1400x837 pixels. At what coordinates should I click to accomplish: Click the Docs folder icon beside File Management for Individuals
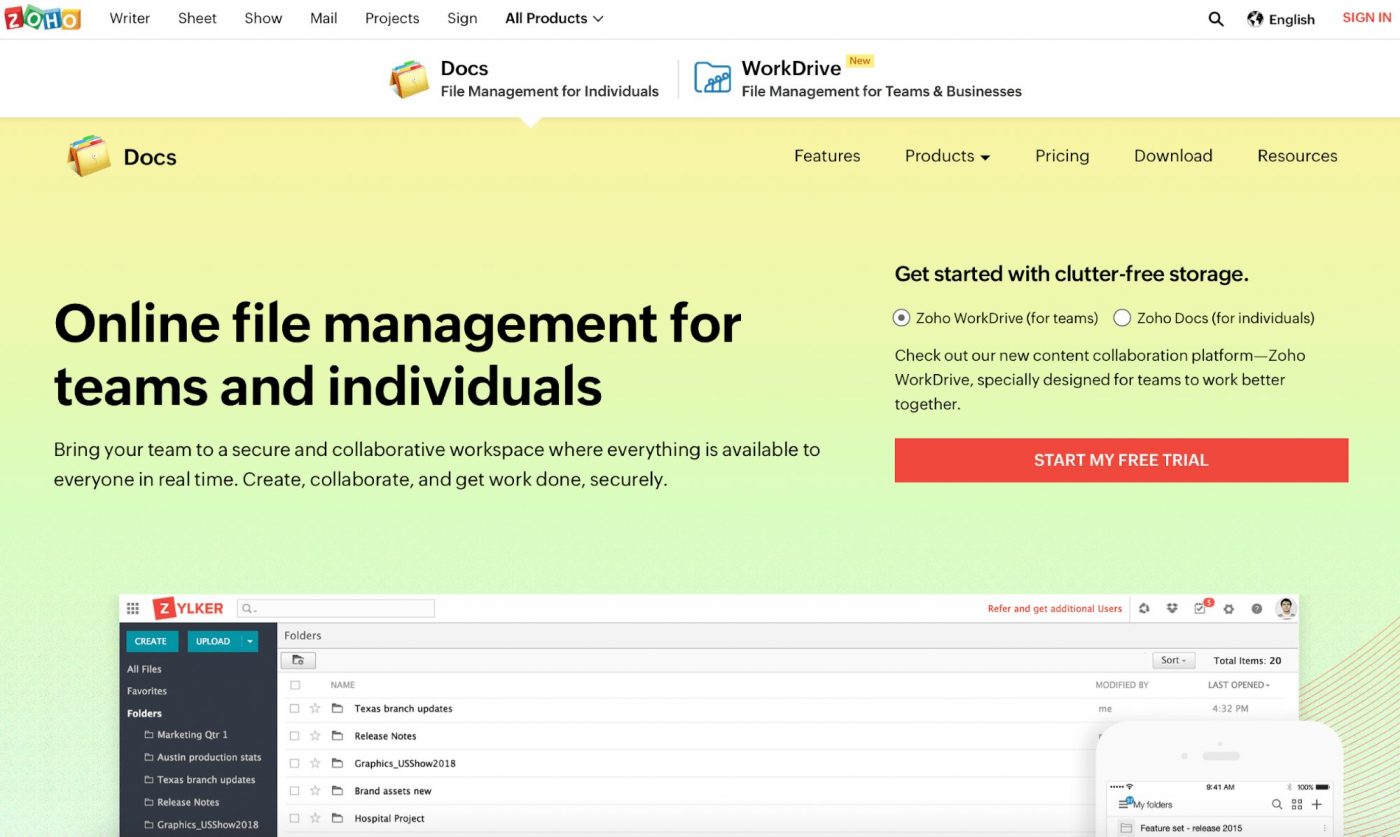pos(409,79)
